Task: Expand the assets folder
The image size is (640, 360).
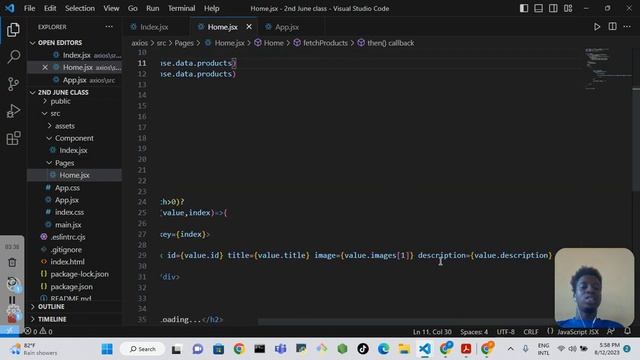Action: coord(64,126)
